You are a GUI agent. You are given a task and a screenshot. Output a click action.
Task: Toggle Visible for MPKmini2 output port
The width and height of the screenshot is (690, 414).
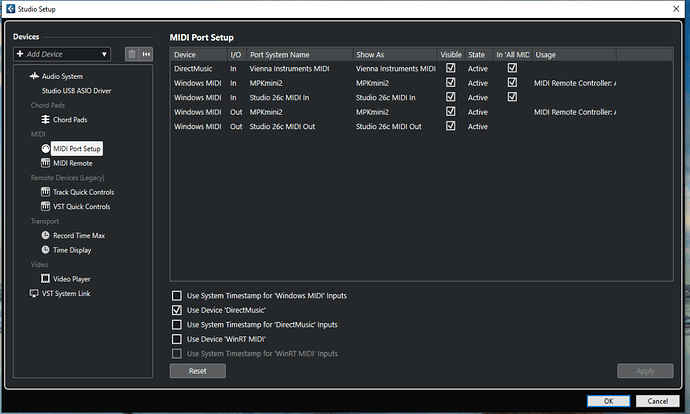(x=451, y=111)
